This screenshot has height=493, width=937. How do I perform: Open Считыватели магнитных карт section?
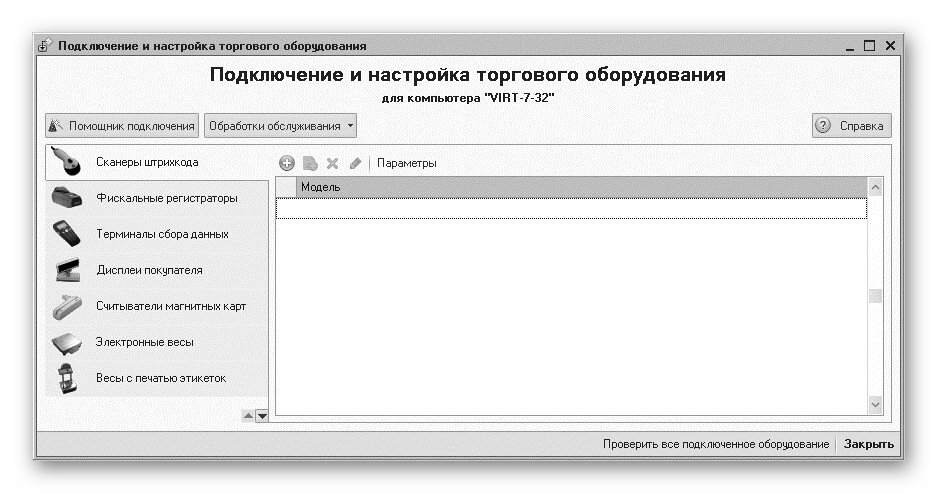point(170,306)
